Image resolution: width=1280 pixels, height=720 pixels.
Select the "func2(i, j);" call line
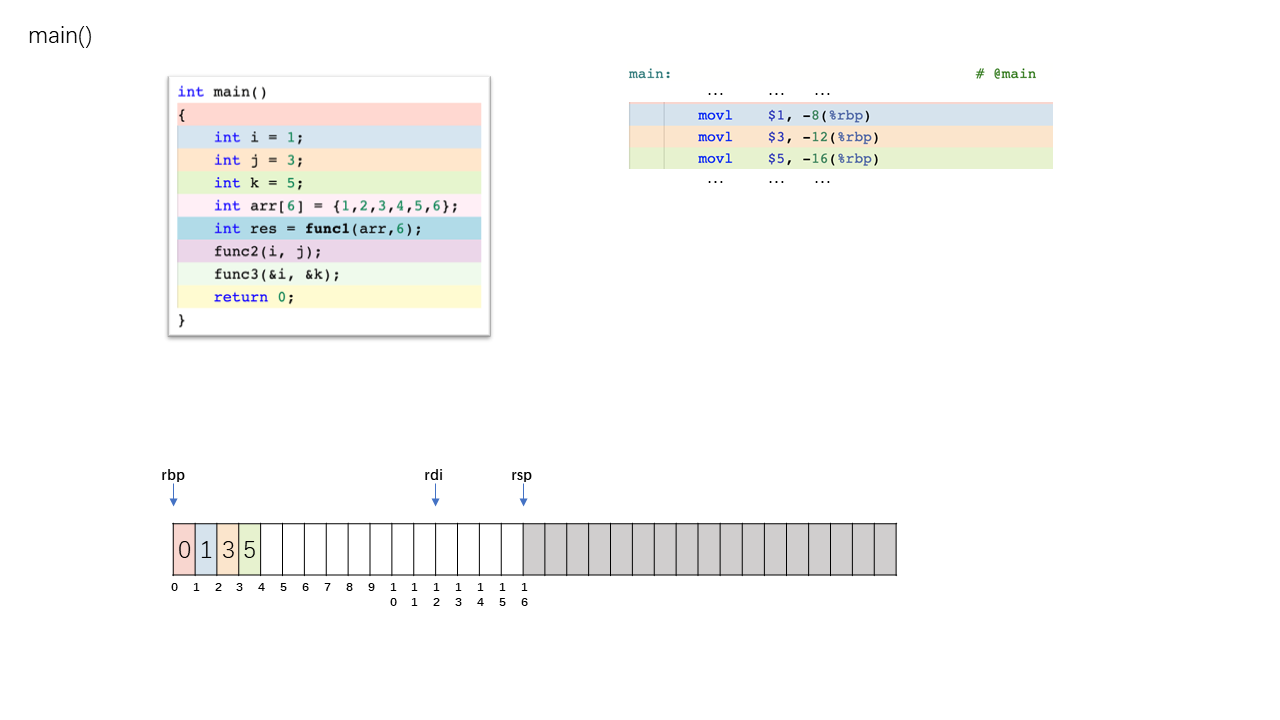[x=329, y=251]
